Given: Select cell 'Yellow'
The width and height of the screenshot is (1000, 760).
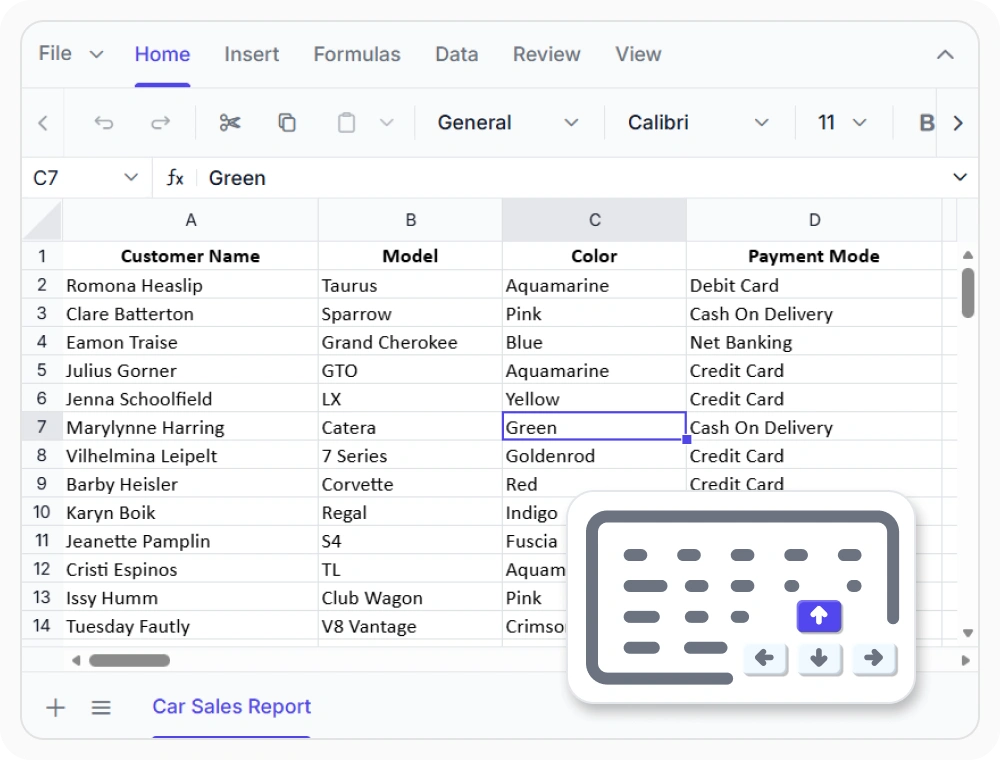Looking at the screenshot, I should (x=594, y=398).
